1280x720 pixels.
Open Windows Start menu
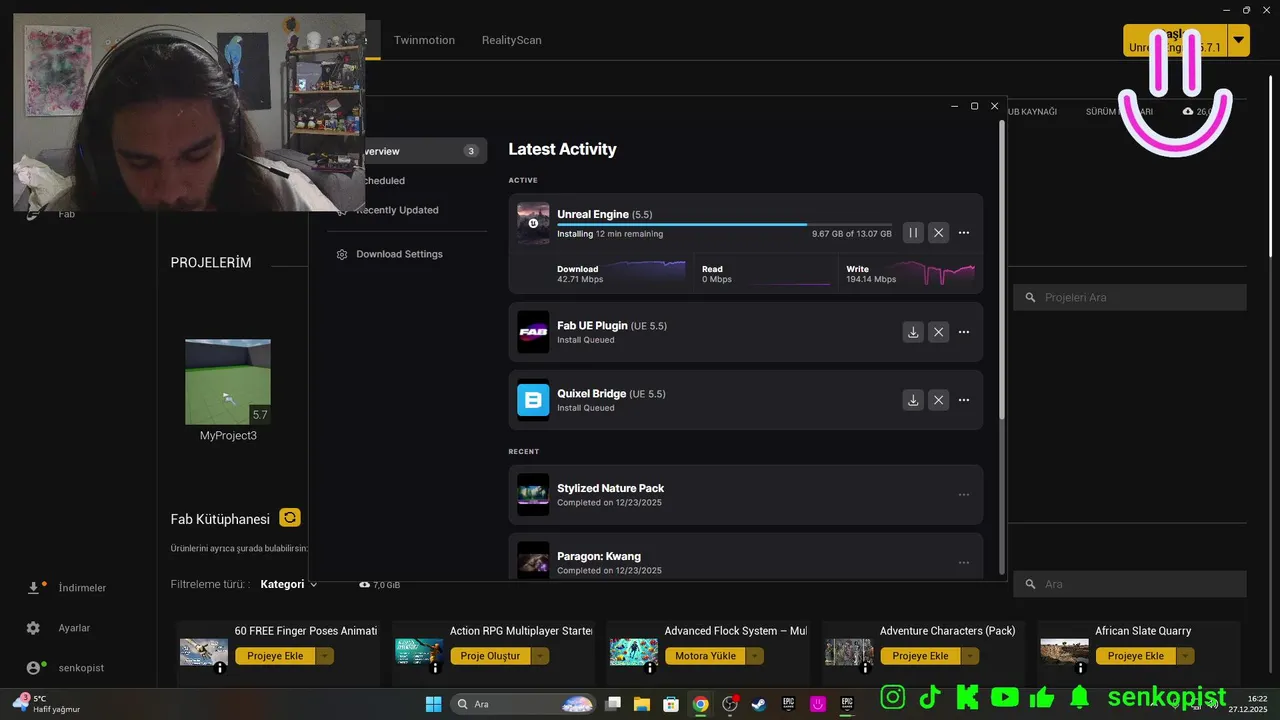click(x=433, y=704)
